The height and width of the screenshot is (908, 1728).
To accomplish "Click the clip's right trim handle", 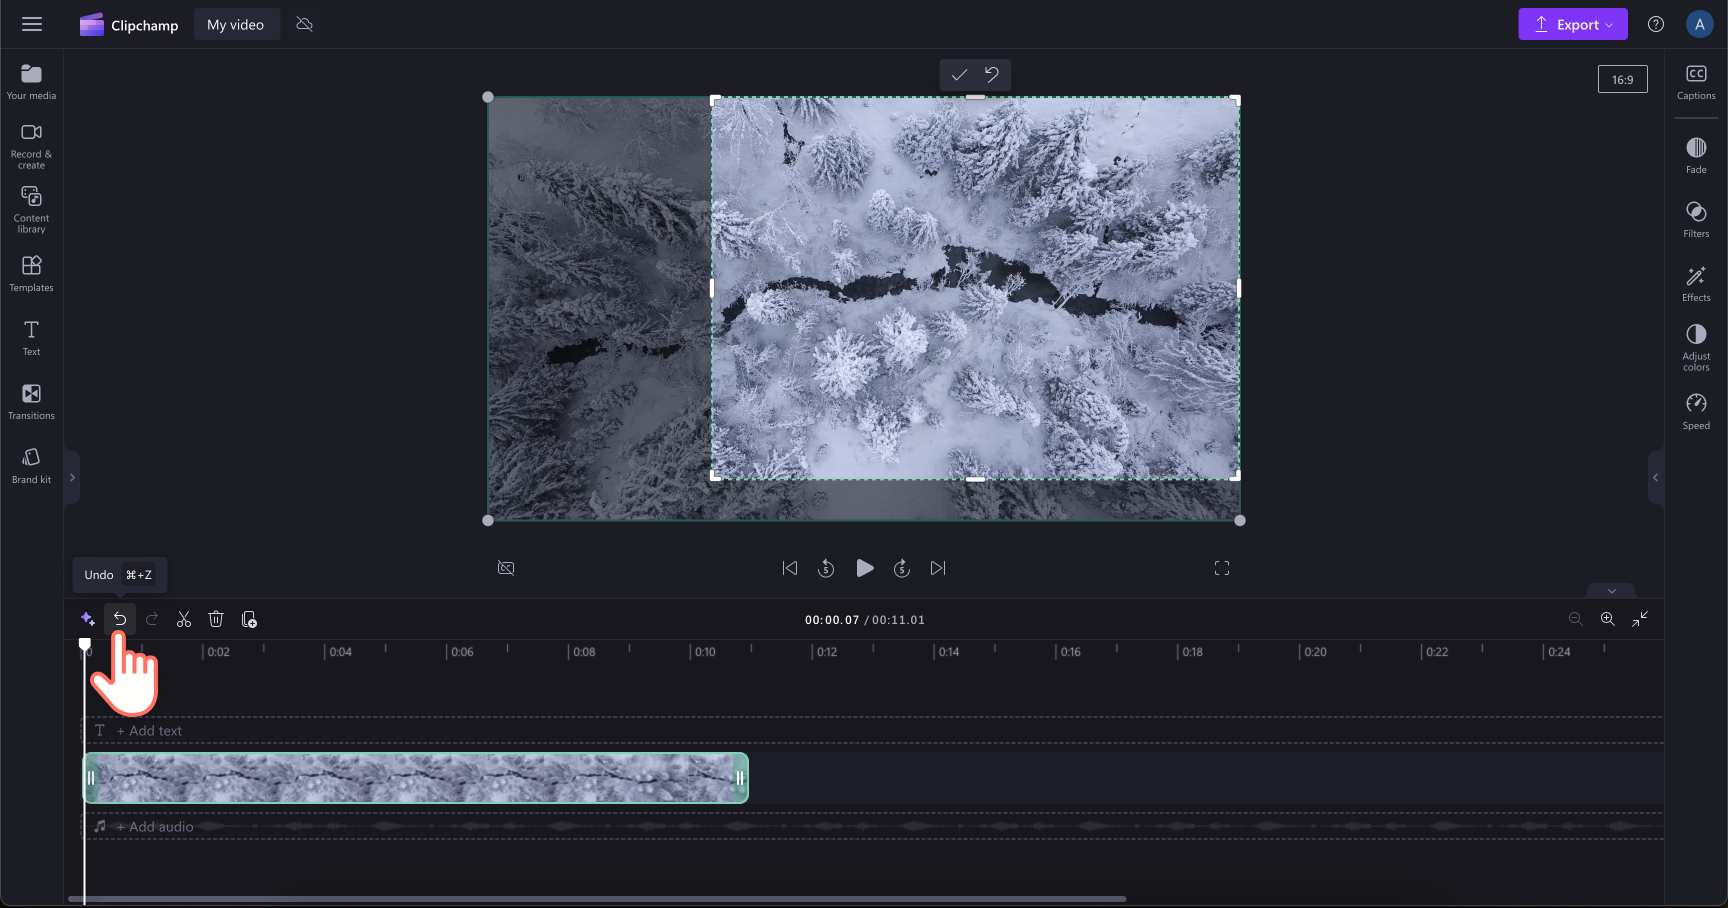I will (740, 778).
